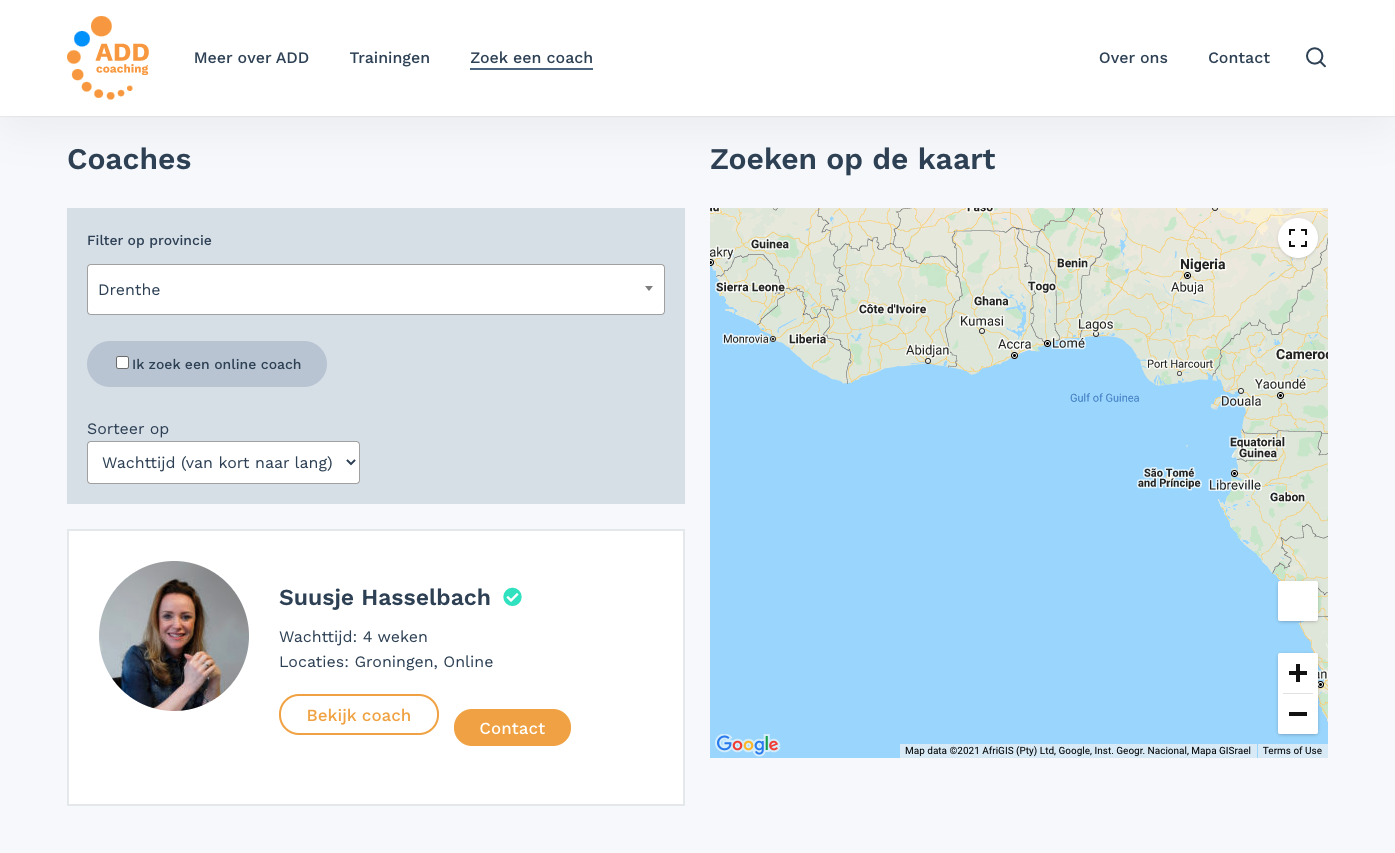Click Suusje Hasselbach's profile photo

(x=174, y=636)
